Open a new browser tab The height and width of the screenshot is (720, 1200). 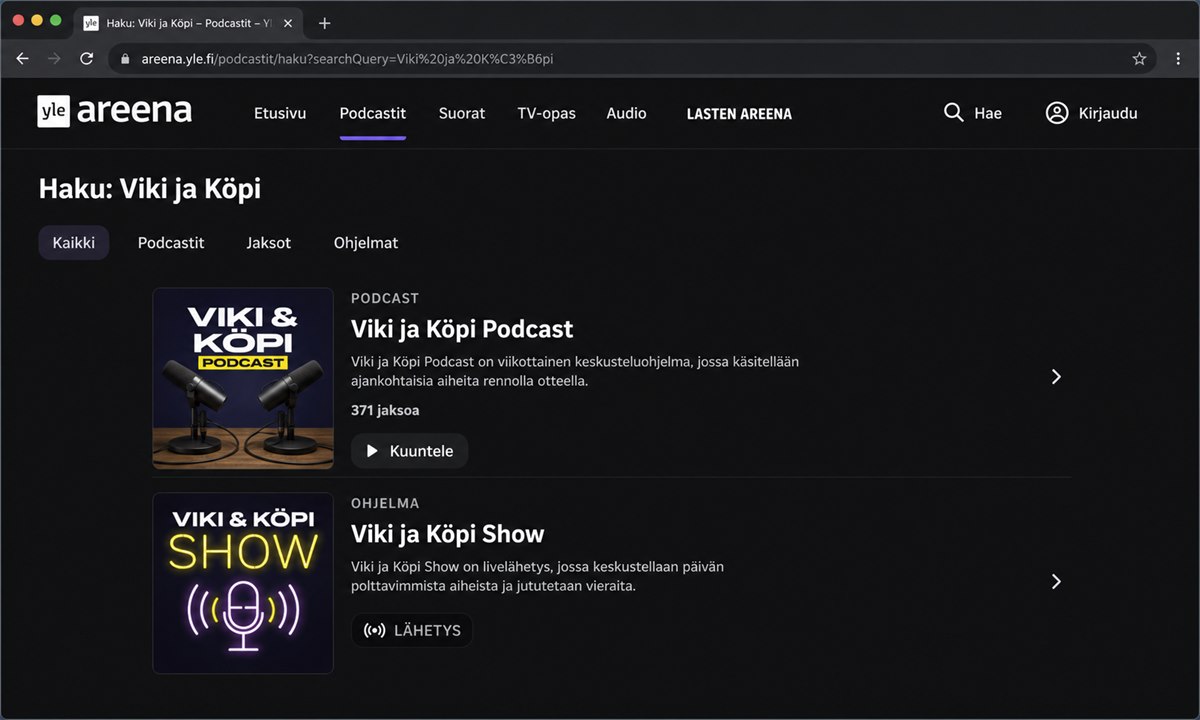click(324, 23)
